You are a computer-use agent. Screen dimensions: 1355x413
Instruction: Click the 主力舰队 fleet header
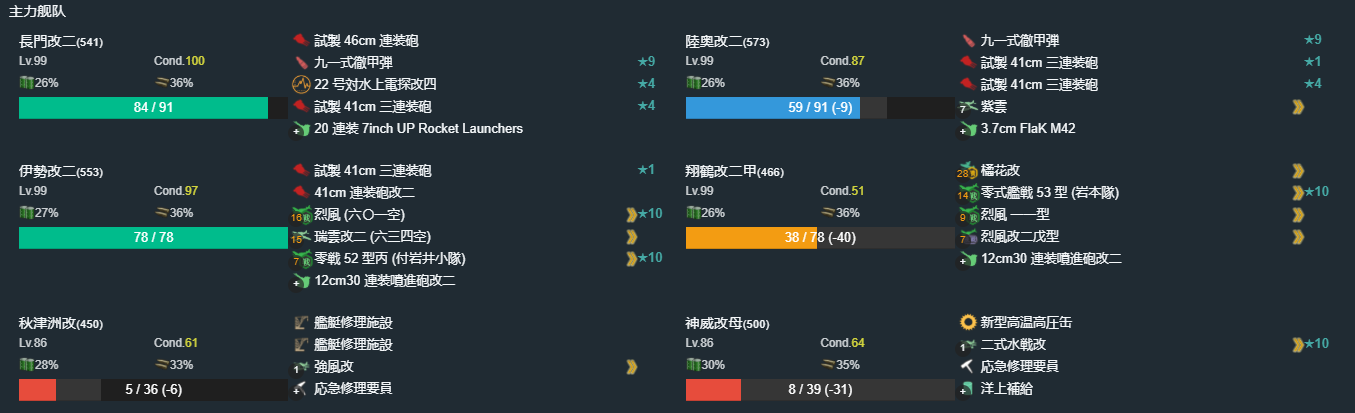click(x=37, y=11)
